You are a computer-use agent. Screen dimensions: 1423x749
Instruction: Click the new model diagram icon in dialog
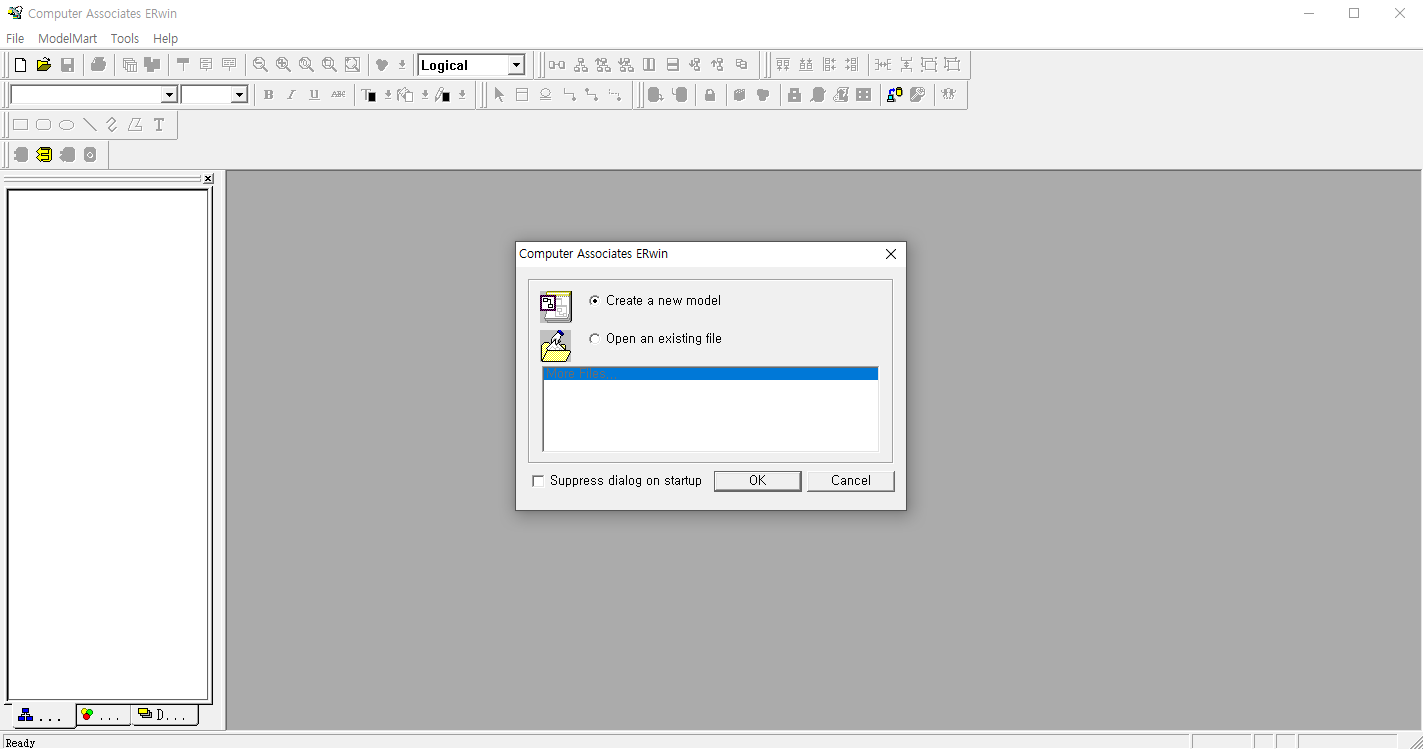click(x=556, y=306)
